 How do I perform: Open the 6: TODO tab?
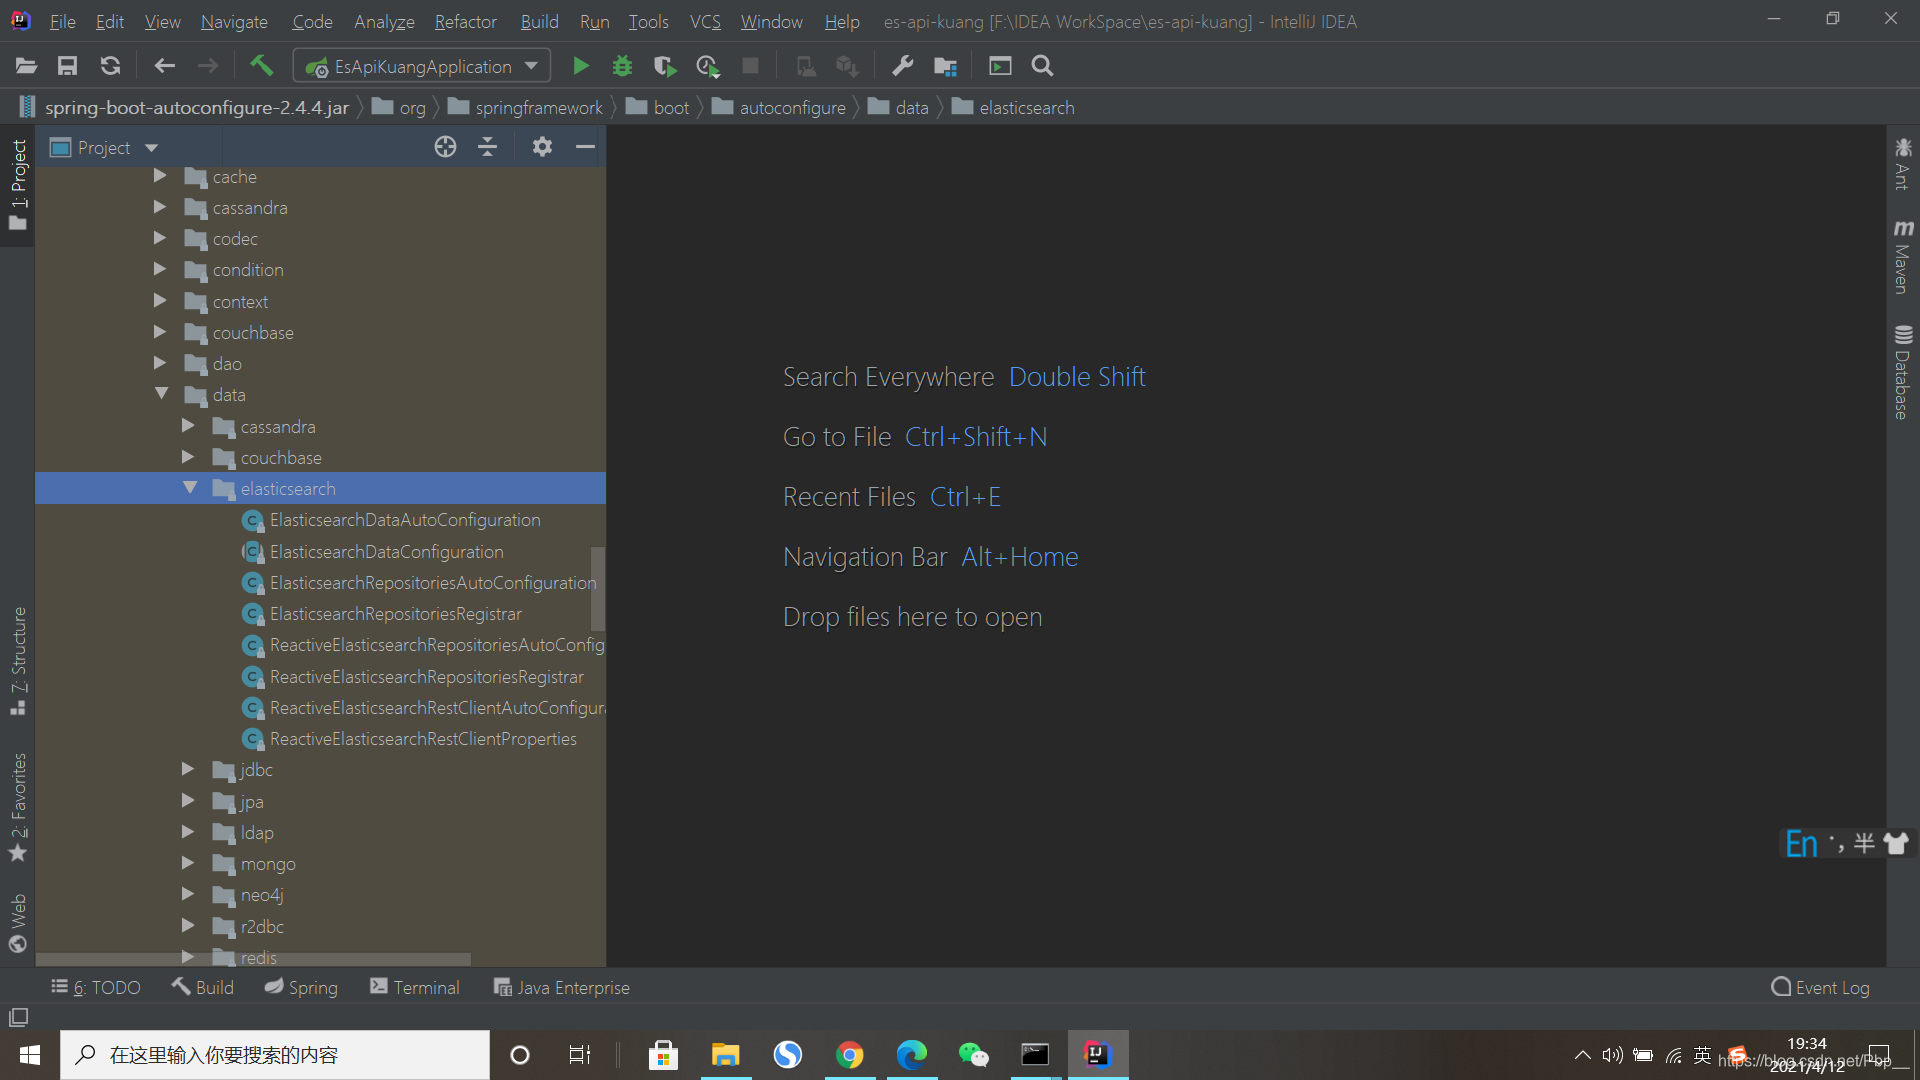[96, 987]
